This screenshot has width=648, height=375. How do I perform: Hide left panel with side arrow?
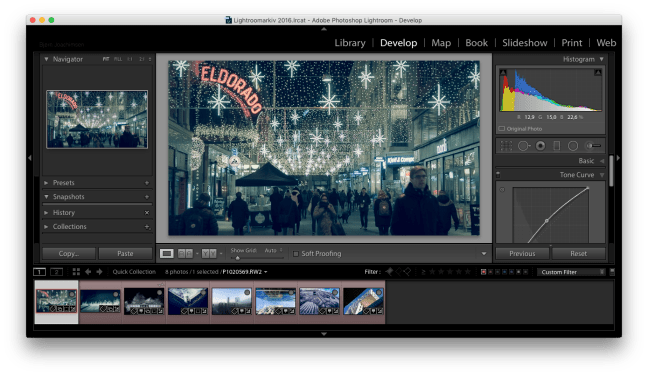[x=29, y=158]
